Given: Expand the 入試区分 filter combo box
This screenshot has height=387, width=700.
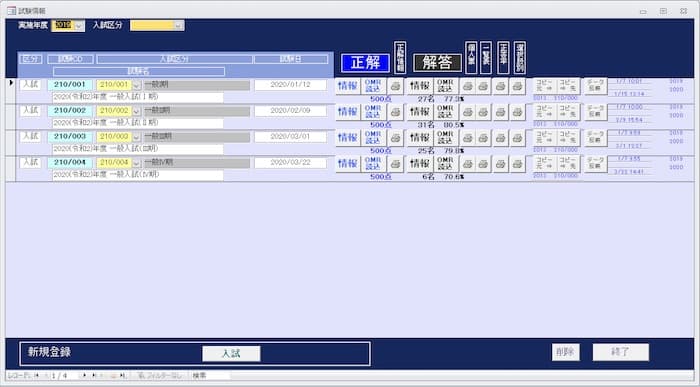Looking at the screenshot, I should [179, 25].
